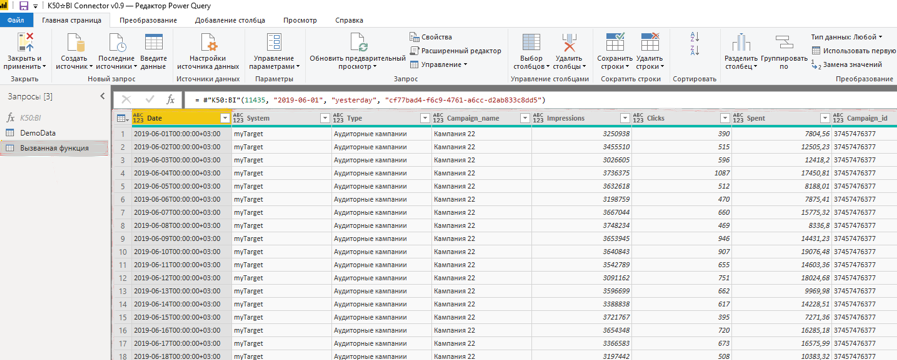Select row 1 Spent value 7804,56
This screenshot has height=360, width=897.
coord(781,133)
